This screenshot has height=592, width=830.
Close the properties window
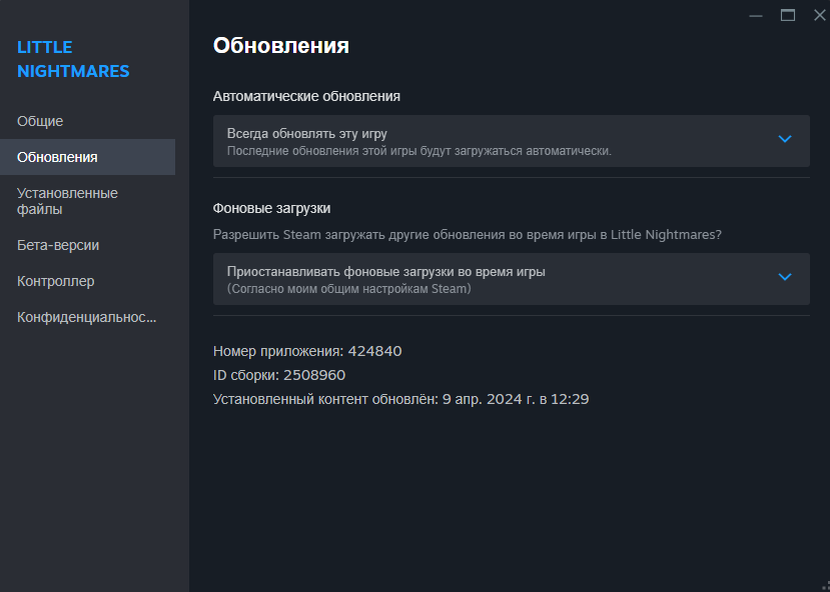[x=819, y=15]
